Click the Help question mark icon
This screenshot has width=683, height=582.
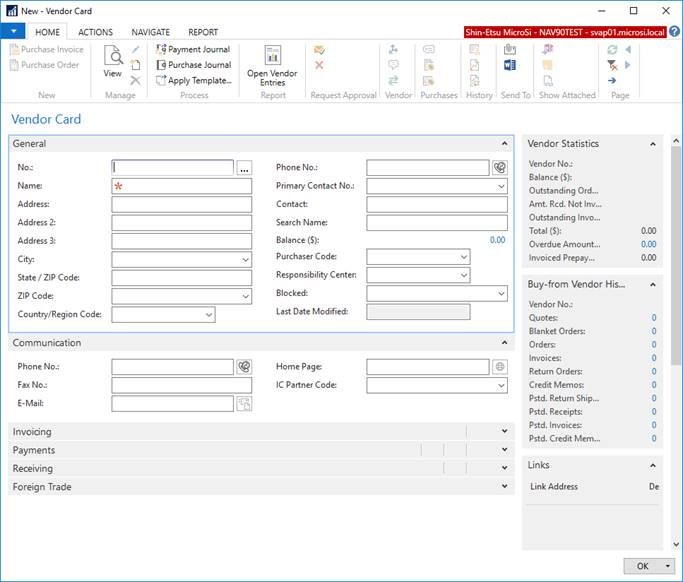674,32
